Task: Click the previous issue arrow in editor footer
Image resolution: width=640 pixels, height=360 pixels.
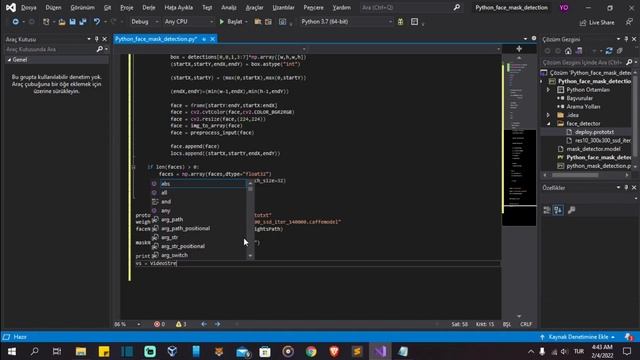Action: (204, 324)
